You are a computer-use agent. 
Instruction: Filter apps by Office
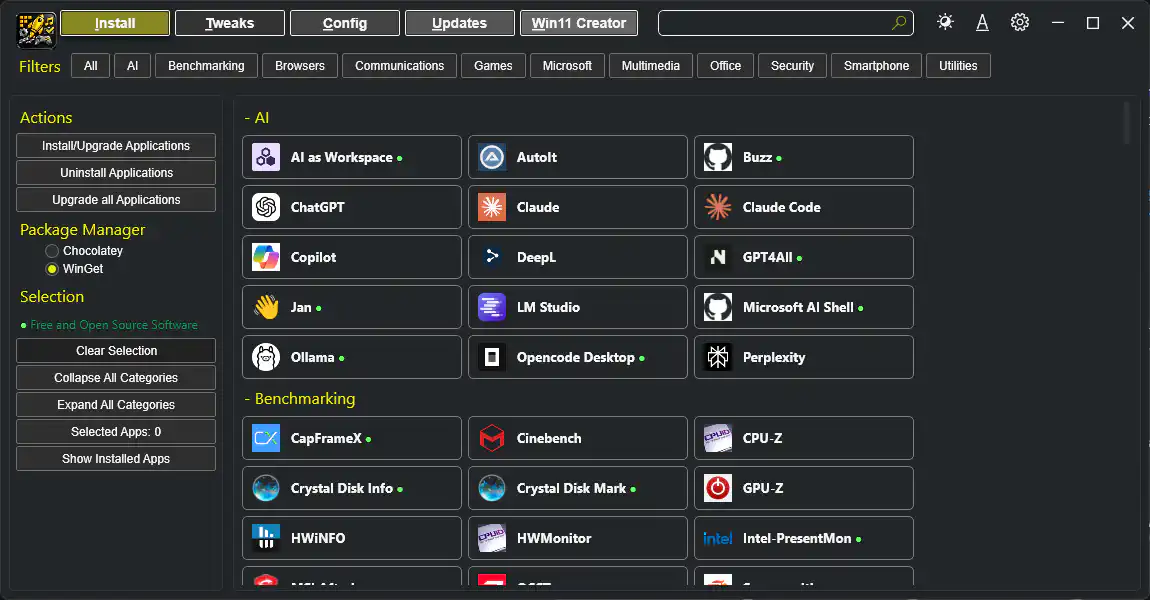[x=725, y=65]
